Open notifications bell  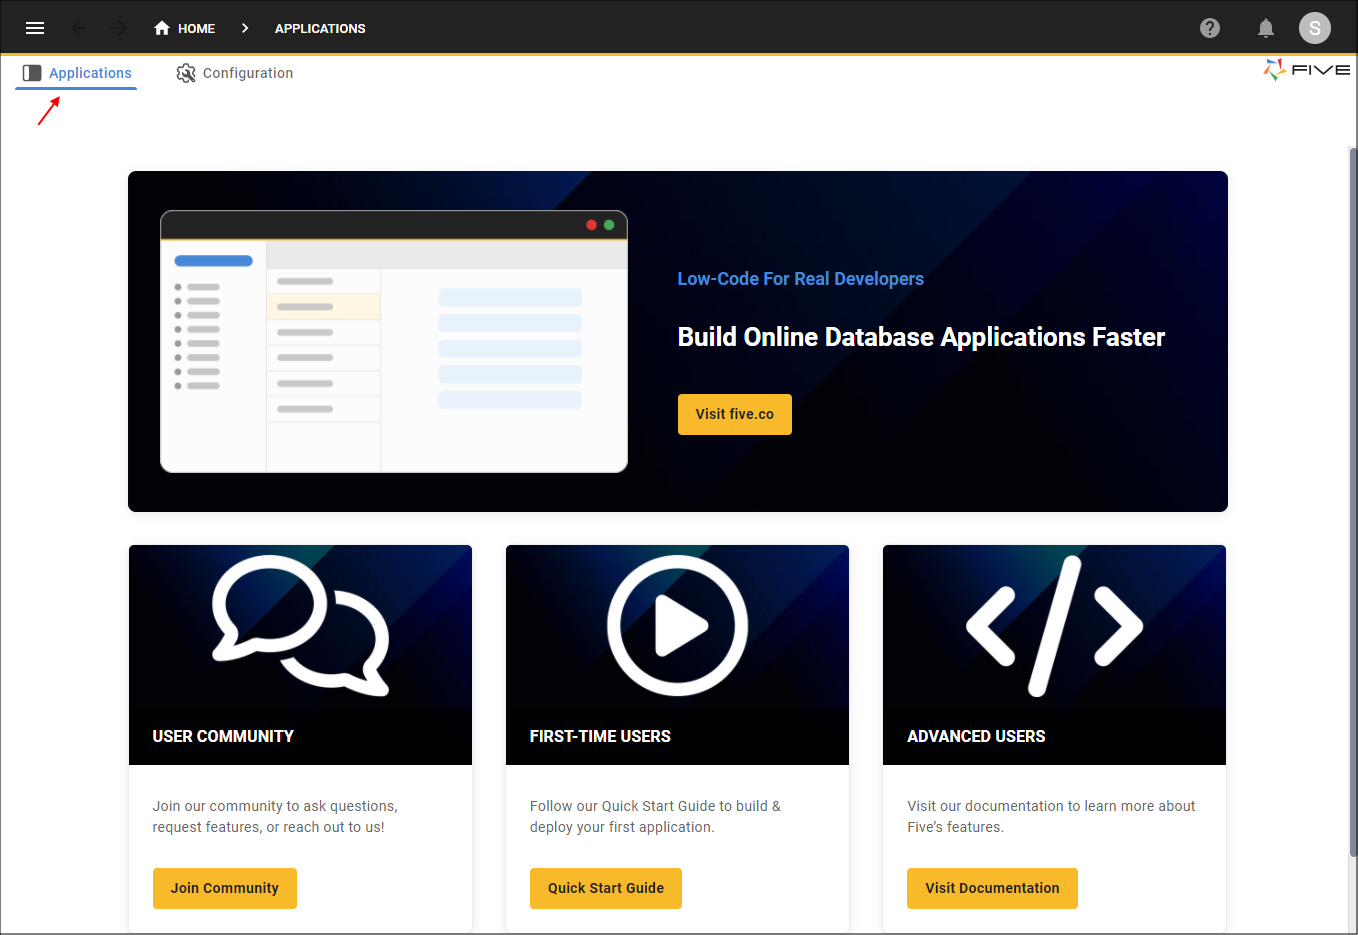(x=1266, y=28)
